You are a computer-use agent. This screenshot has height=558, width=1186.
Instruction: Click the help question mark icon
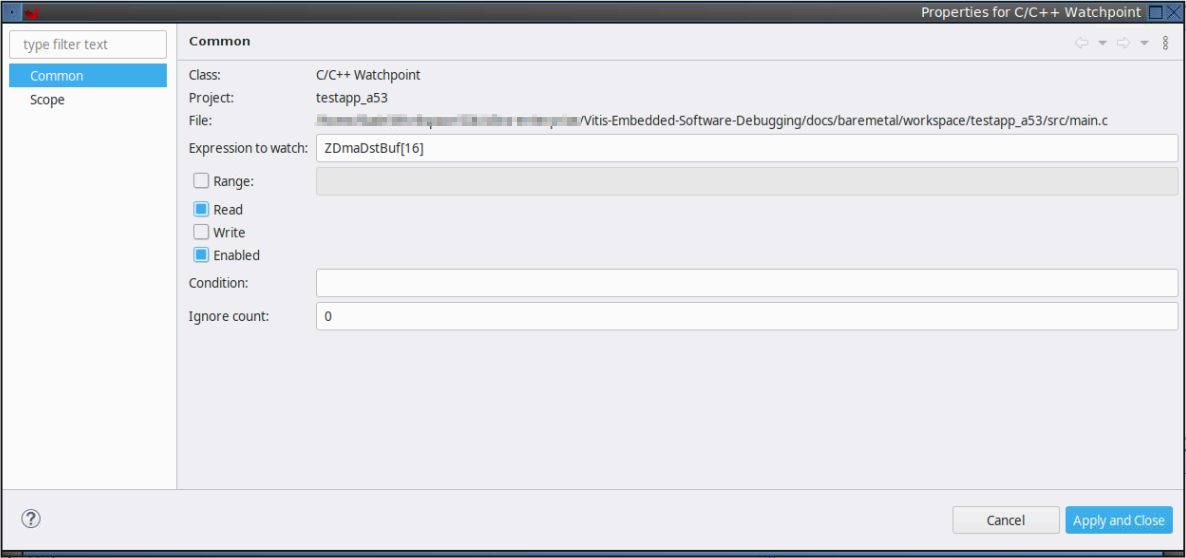32,519
